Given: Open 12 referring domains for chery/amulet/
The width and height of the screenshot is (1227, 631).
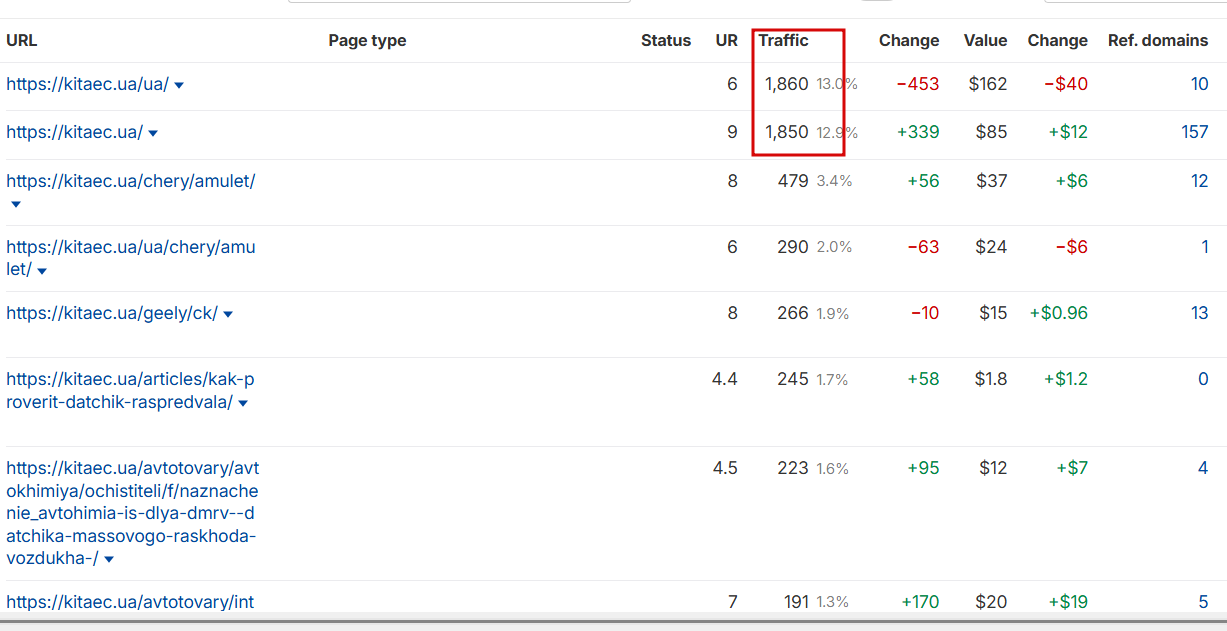Looking at the screenshot, I should click(1199, 181).
